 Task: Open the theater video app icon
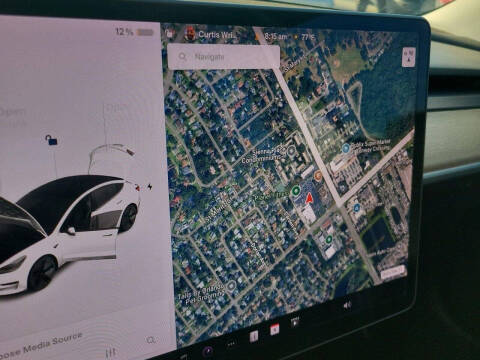tap(295, 322)
